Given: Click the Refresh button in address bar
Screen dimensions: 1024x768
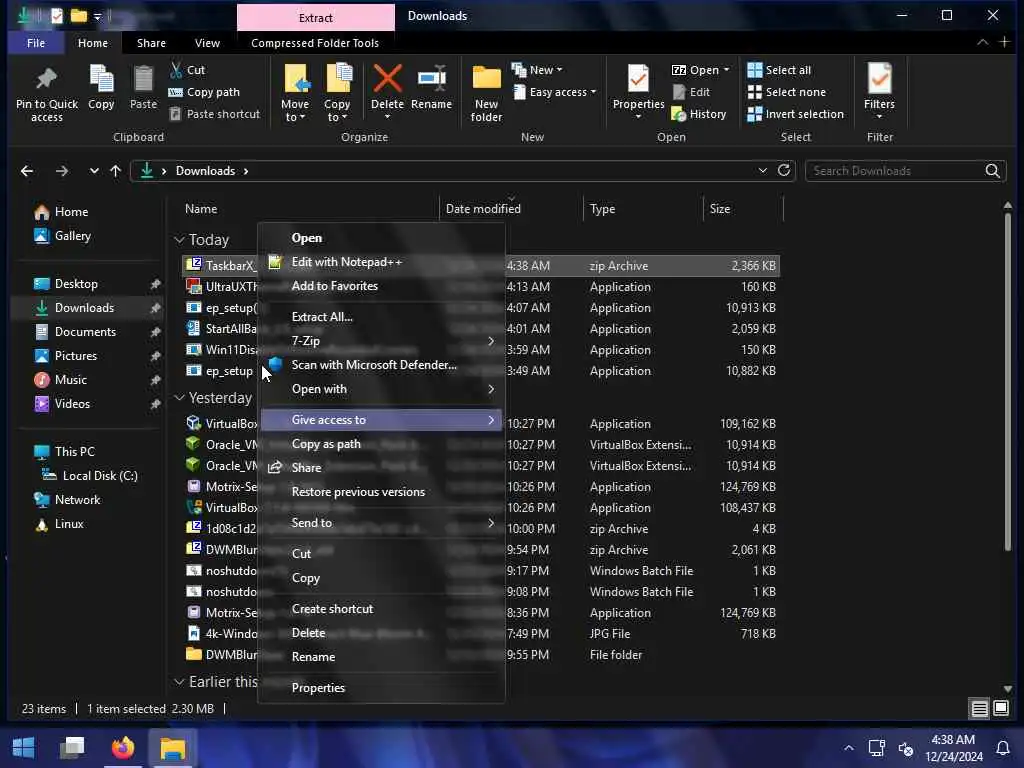Looking at the screenshot, I should 784,170.
